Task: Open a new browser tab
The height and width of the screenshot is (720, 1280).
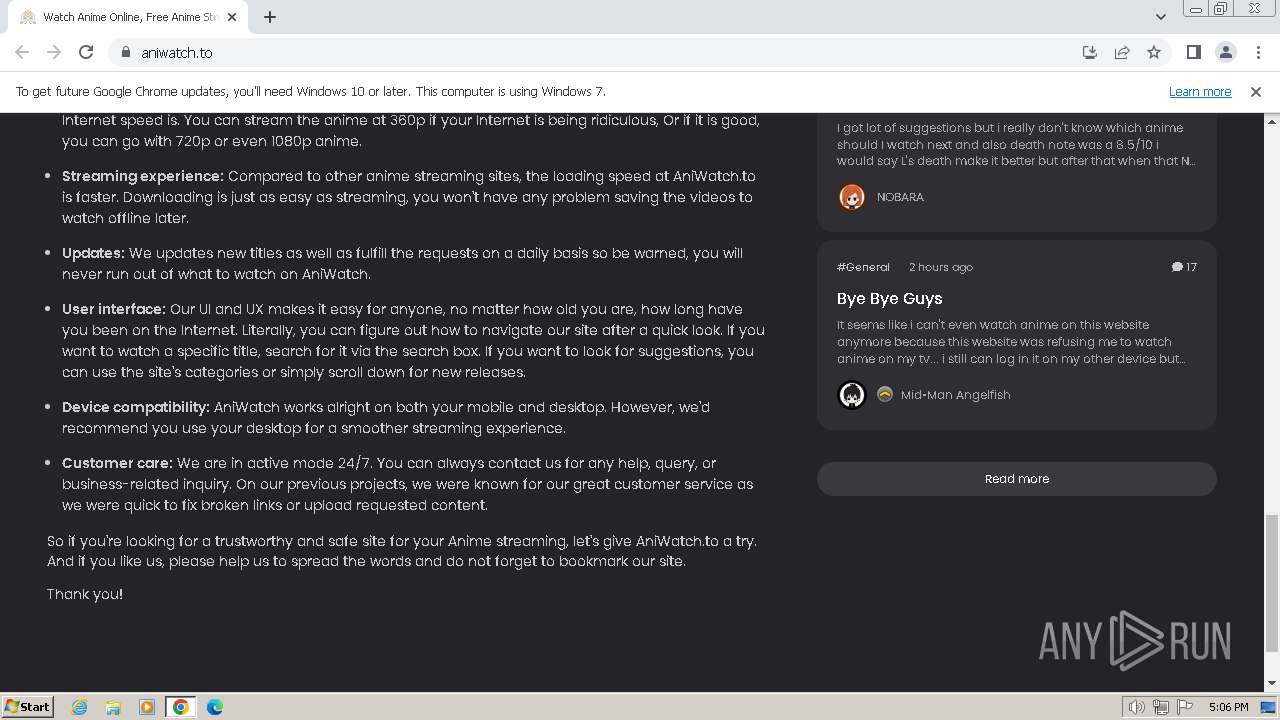Action: (x=270, y=17)
